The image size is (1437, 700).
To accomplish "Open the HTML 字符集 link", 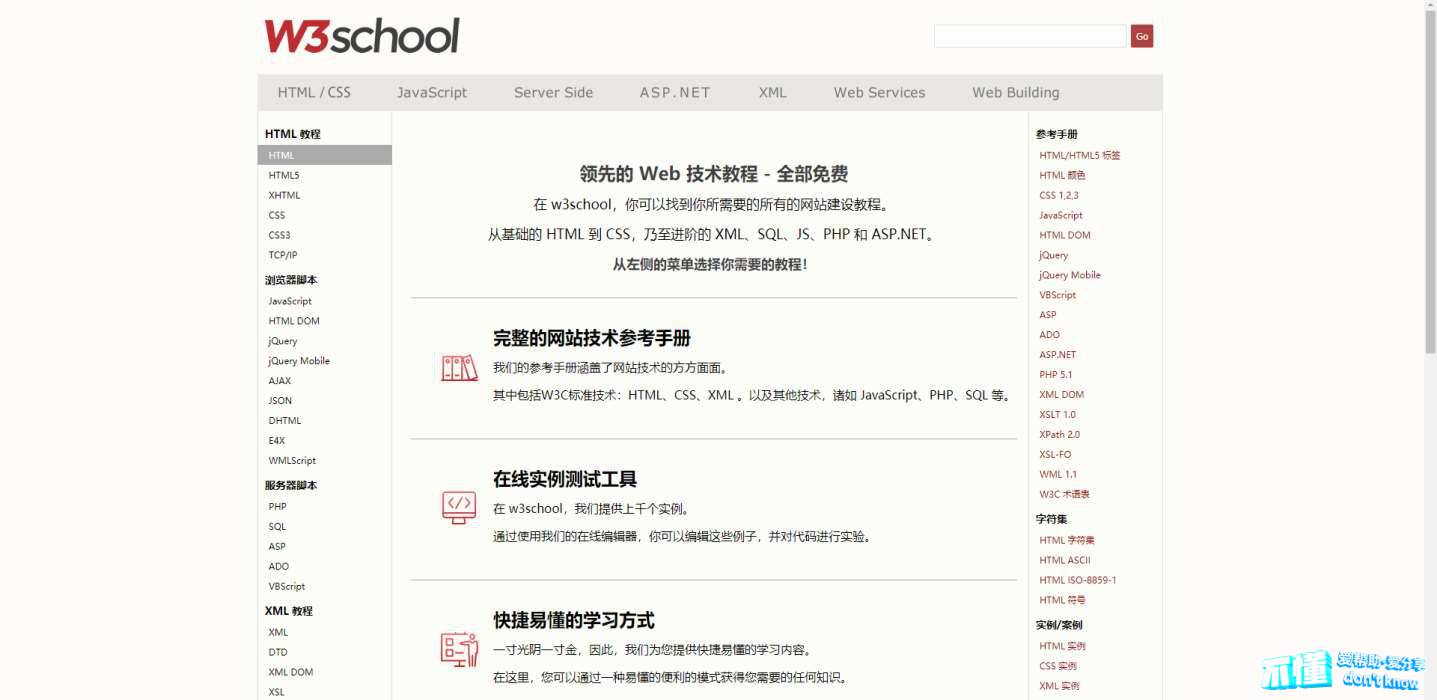I will point(1067,541).
